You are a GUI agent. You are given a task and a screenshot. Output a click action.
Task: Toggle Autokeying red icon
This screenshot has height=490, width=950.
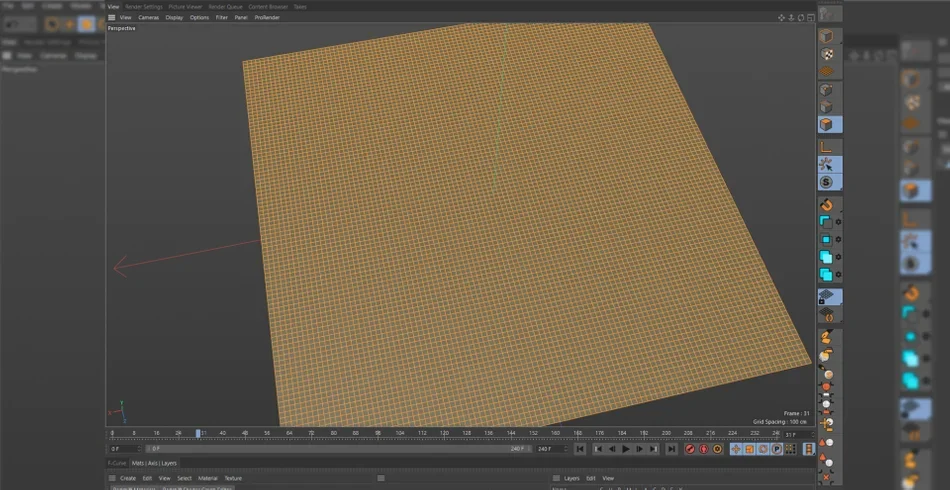click(x=703, y=449)
